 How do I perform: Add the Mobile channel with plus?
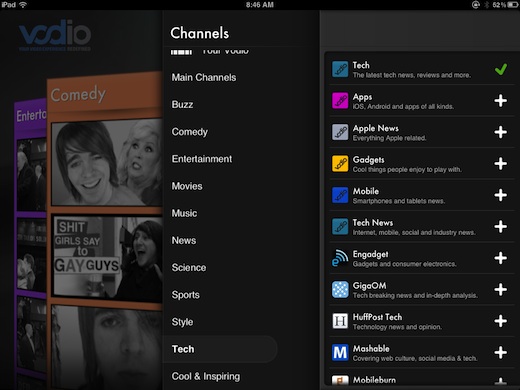[x=501, y=195]
